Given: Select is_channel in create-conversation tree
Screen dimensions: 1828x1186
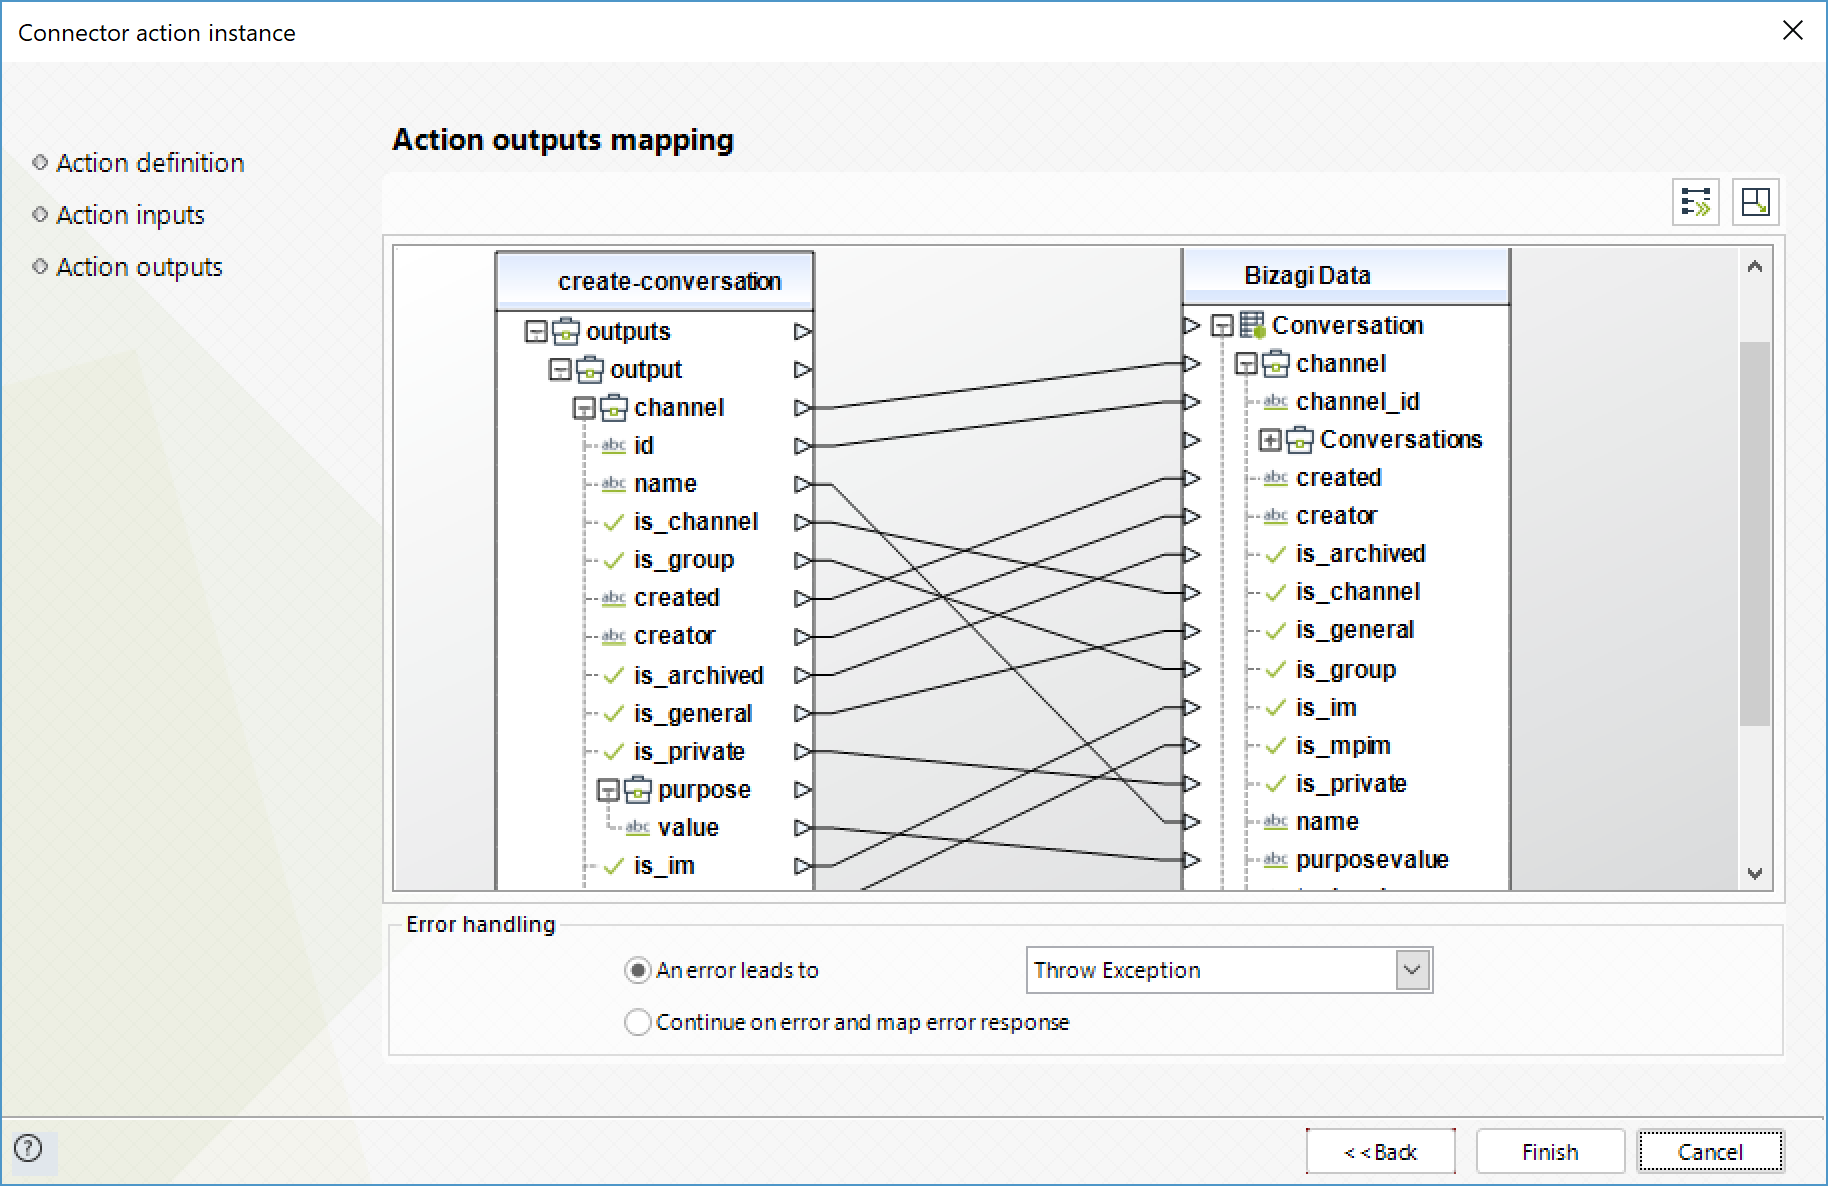Looking at the screenshot, I should 696,522.
